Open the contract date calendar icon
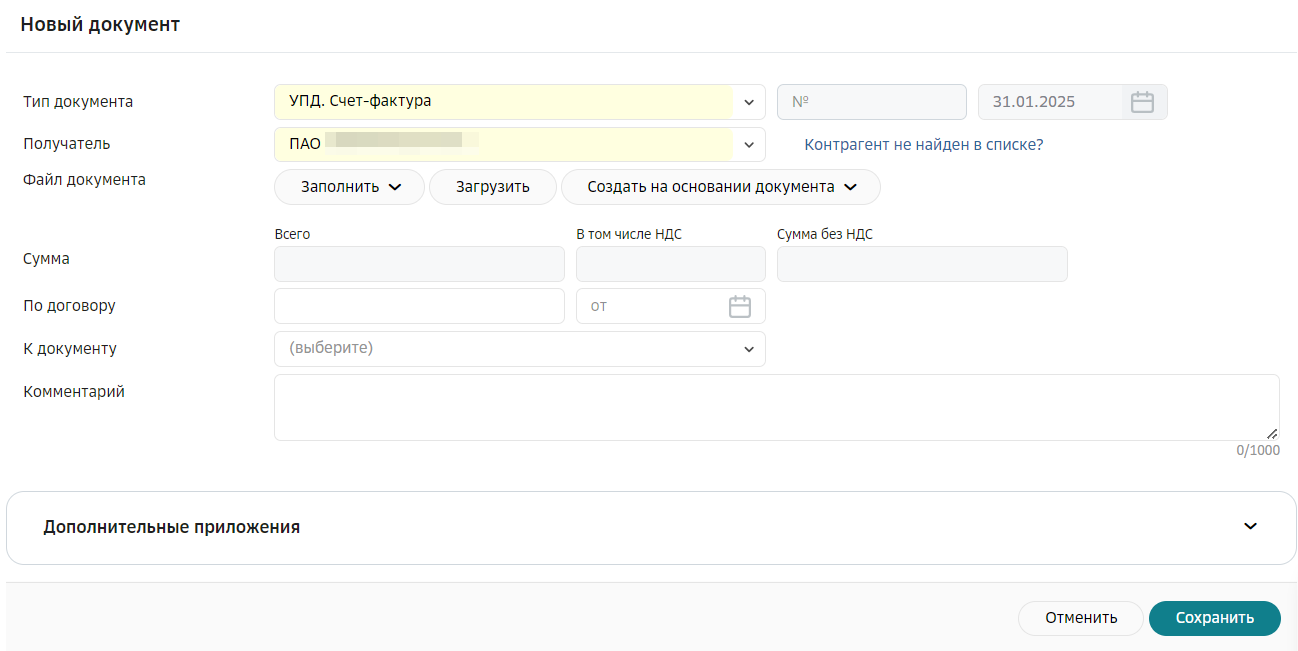 click(x=740, y=306)
